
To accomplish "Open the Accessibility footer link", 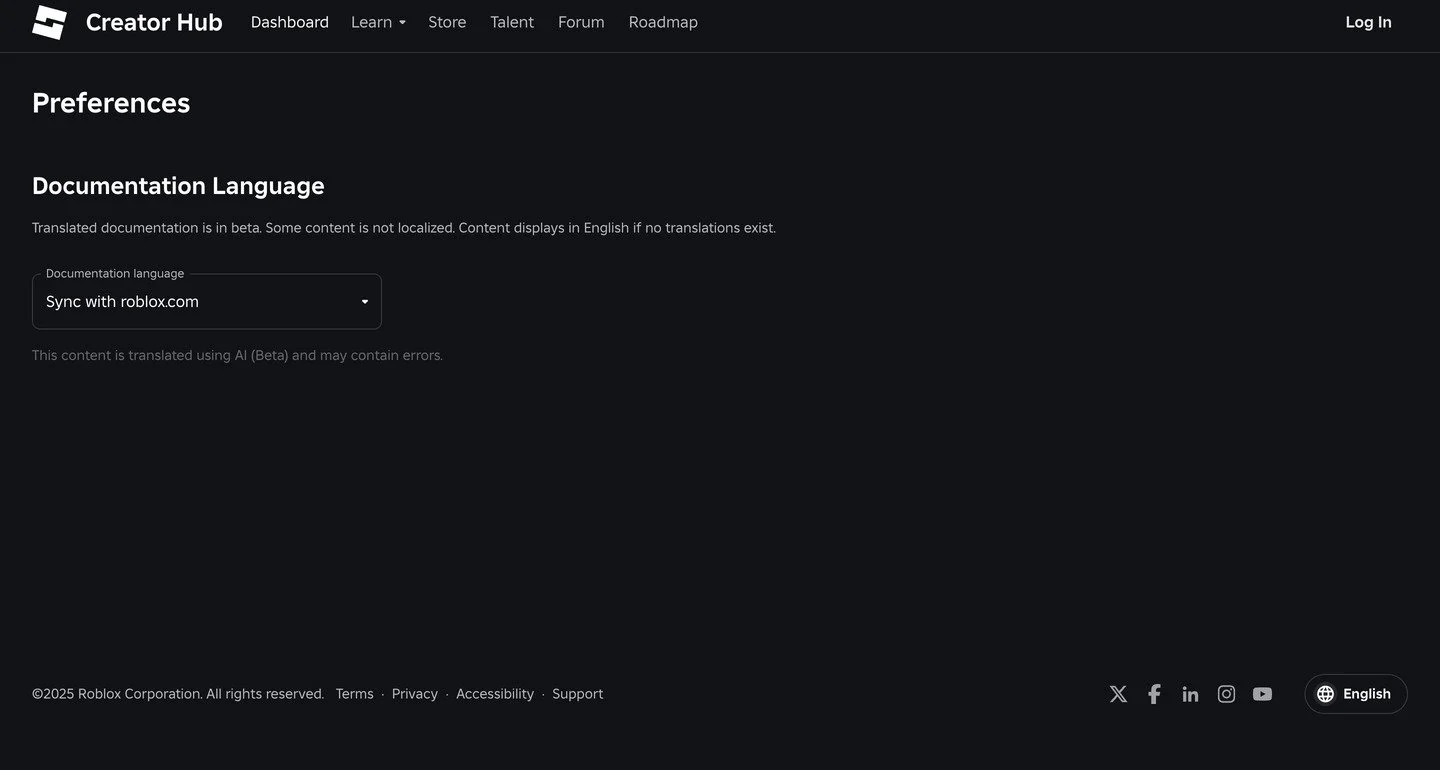I will (x=495, y=694).
